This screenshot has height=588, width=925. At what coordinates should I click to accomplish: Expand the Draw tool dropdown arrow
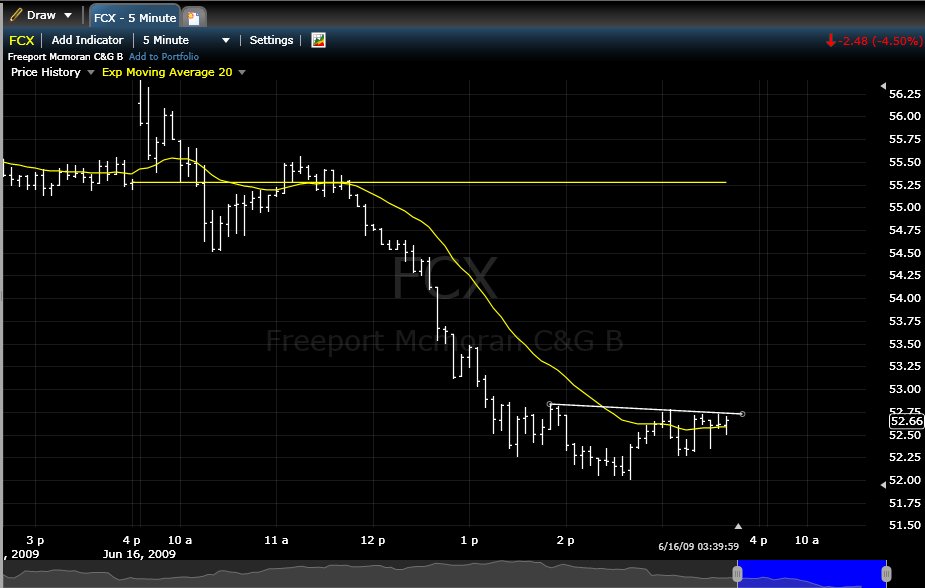[x=68, y=15]
